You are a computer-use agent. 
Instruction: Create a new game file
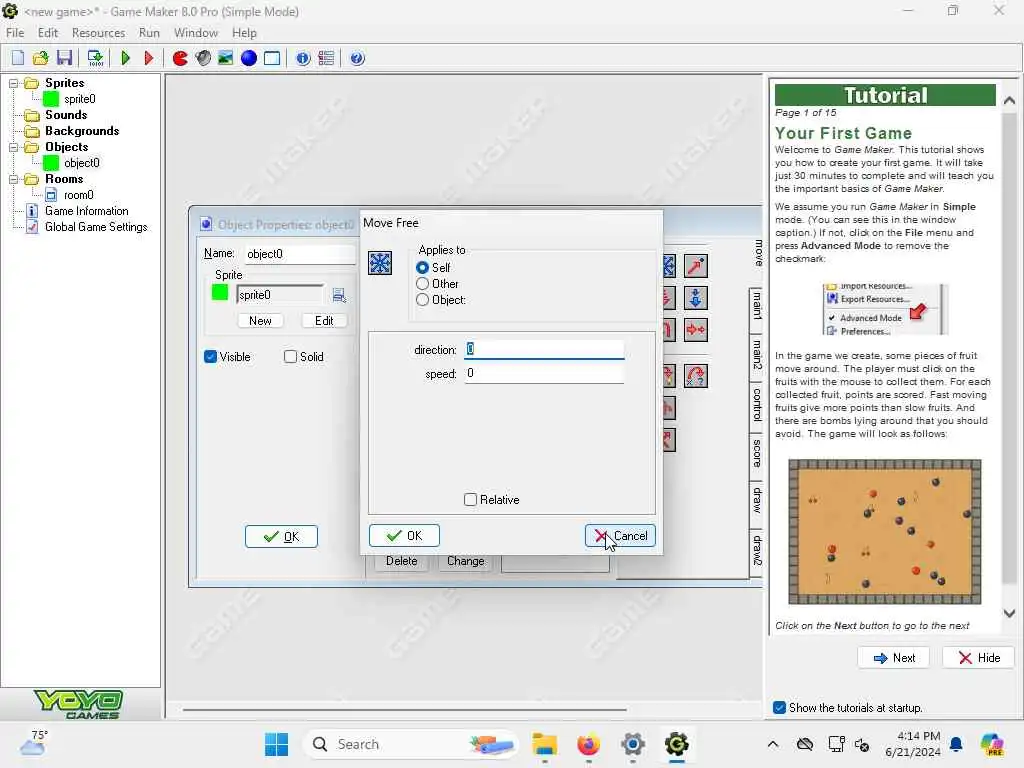(x=18, y=58)
